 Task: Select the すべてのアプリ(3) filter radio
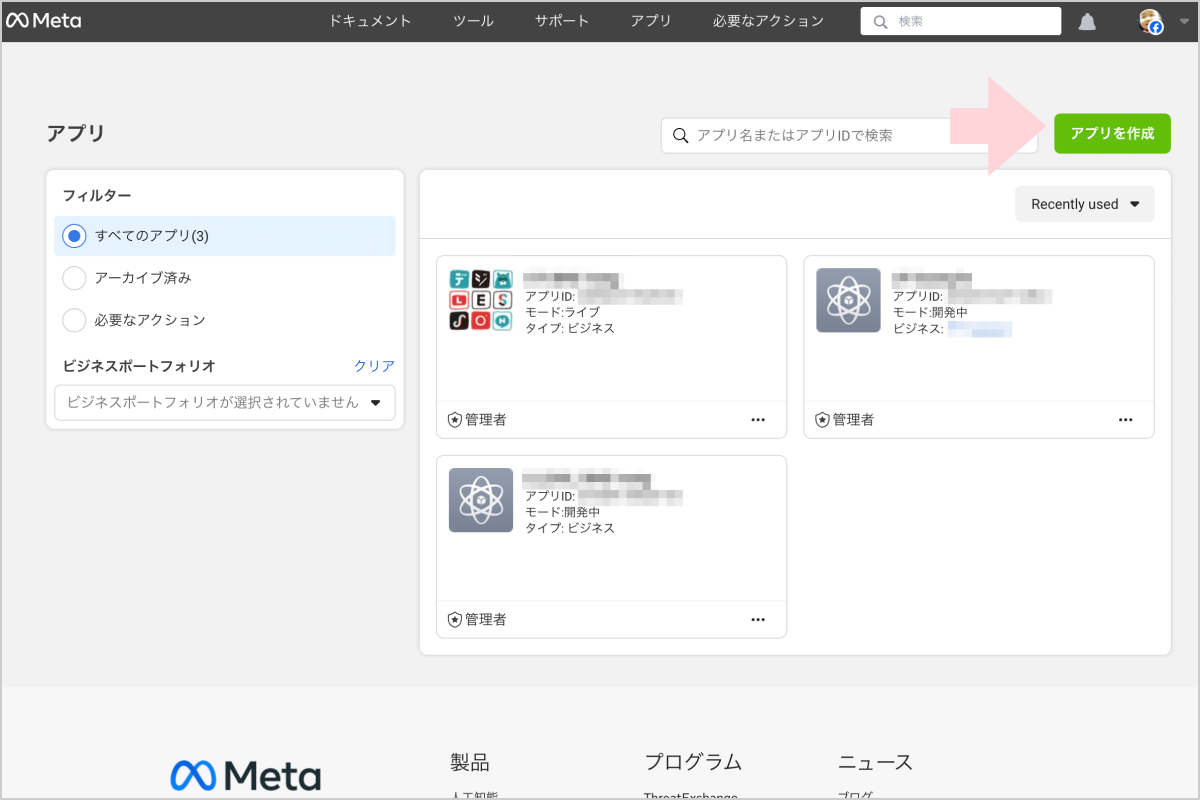pos(74,236)
